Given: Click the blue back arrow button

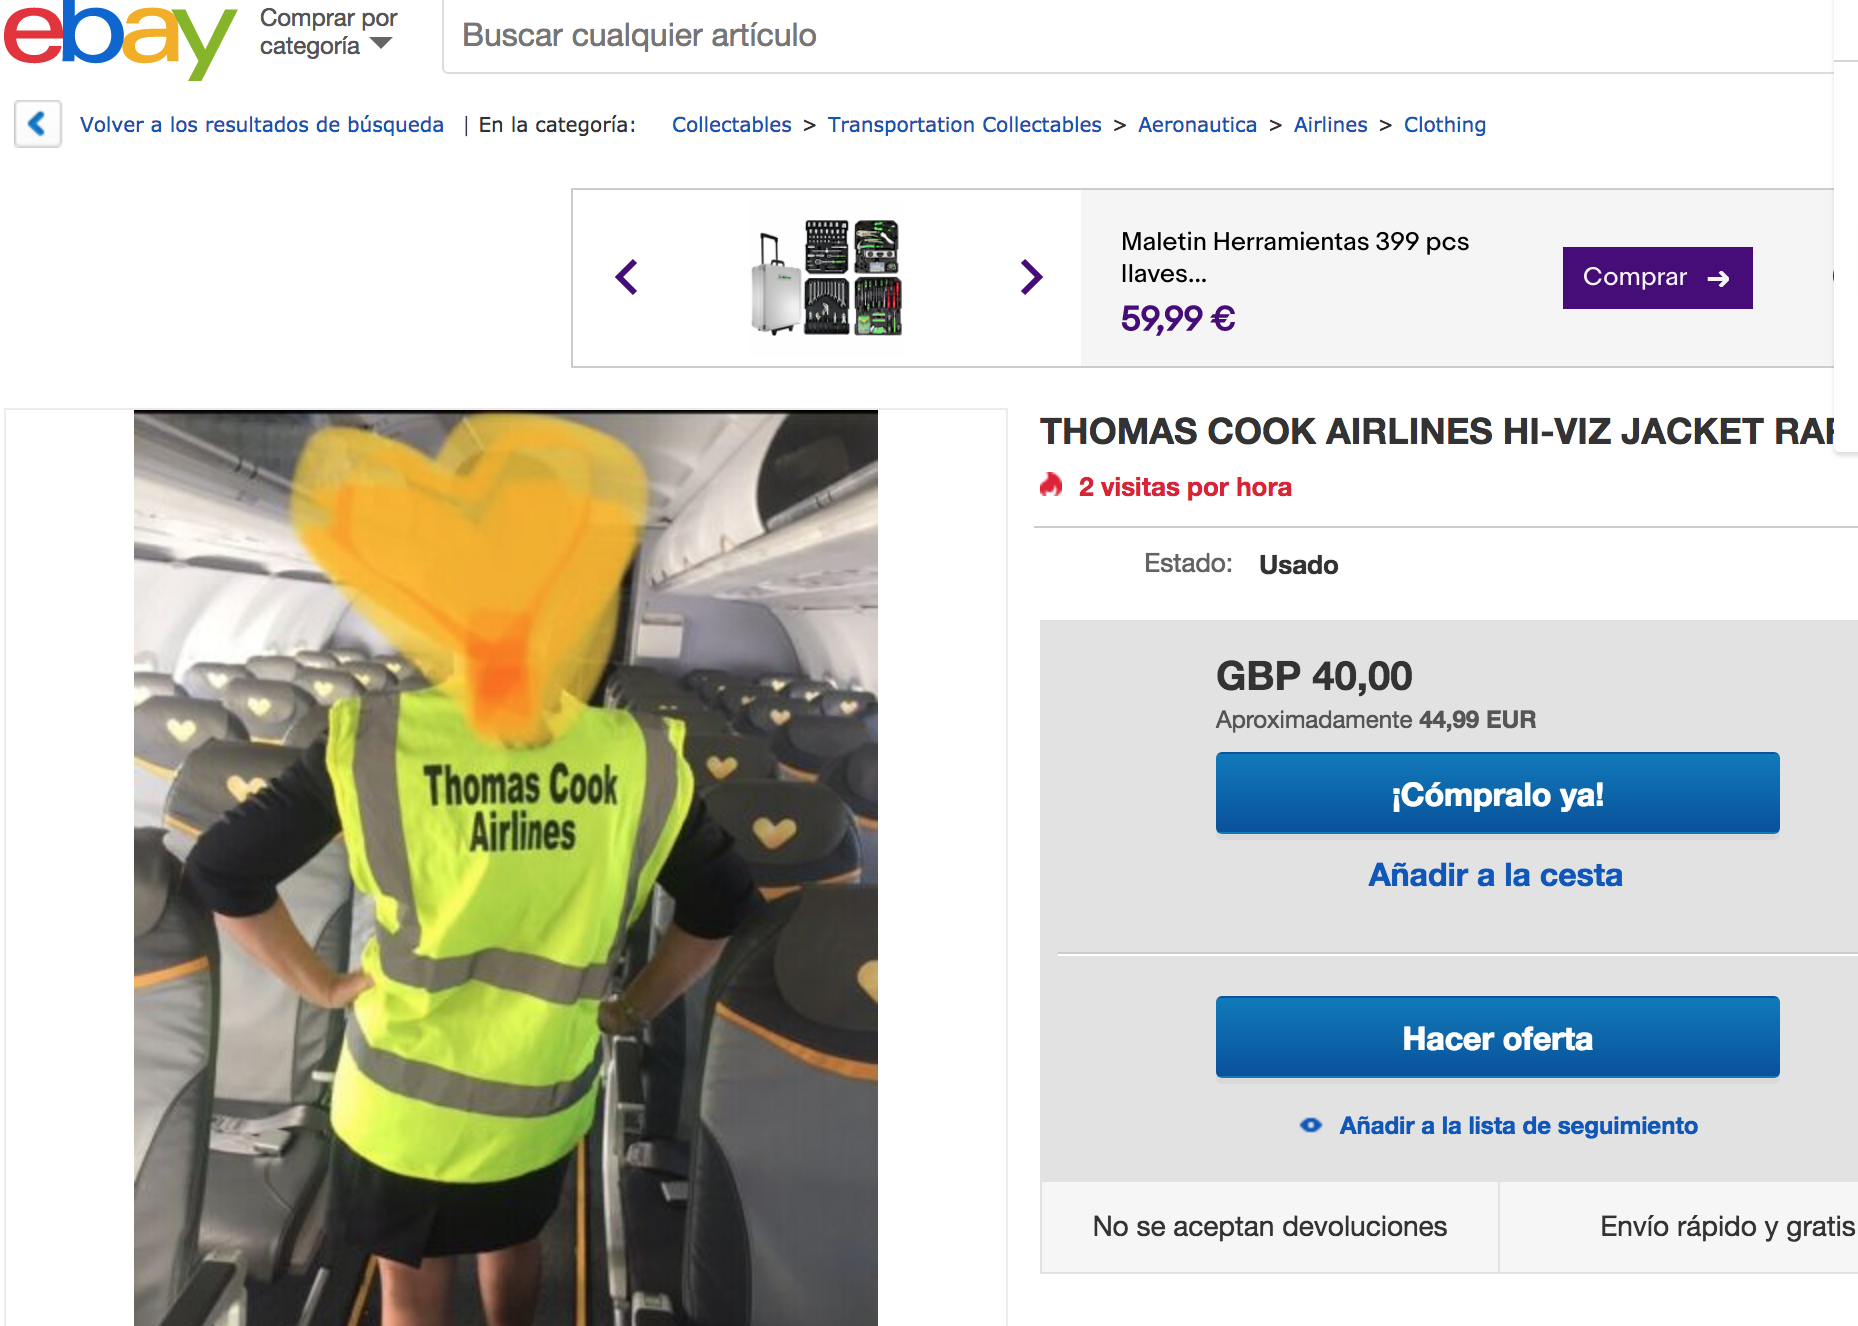Looking at the screenshot, I should point(38,124).
